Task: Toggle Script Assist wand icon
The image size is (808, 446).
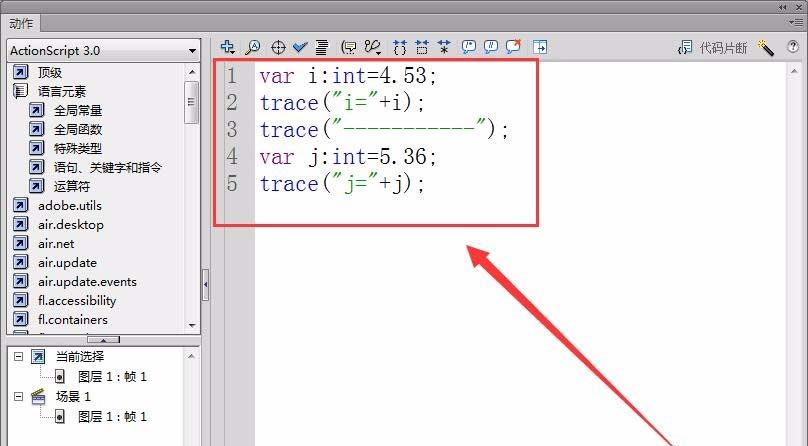Action: coord(766,48)
